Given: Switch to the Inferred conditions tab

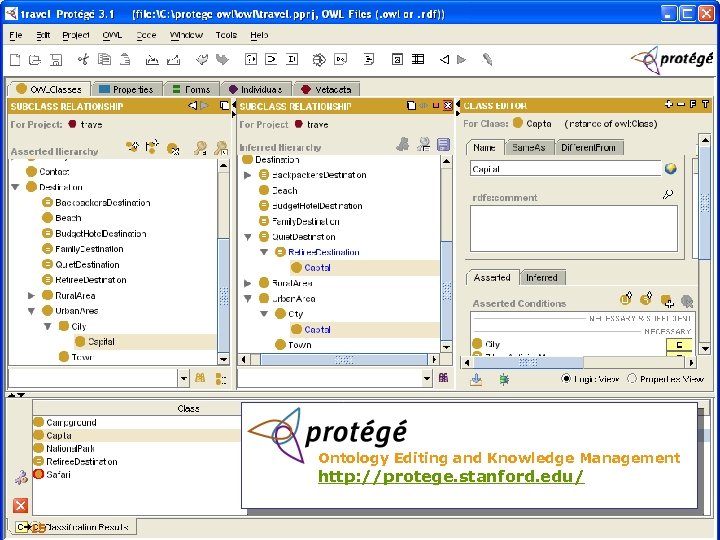Looking at the screenshot, I should [542, 277].
